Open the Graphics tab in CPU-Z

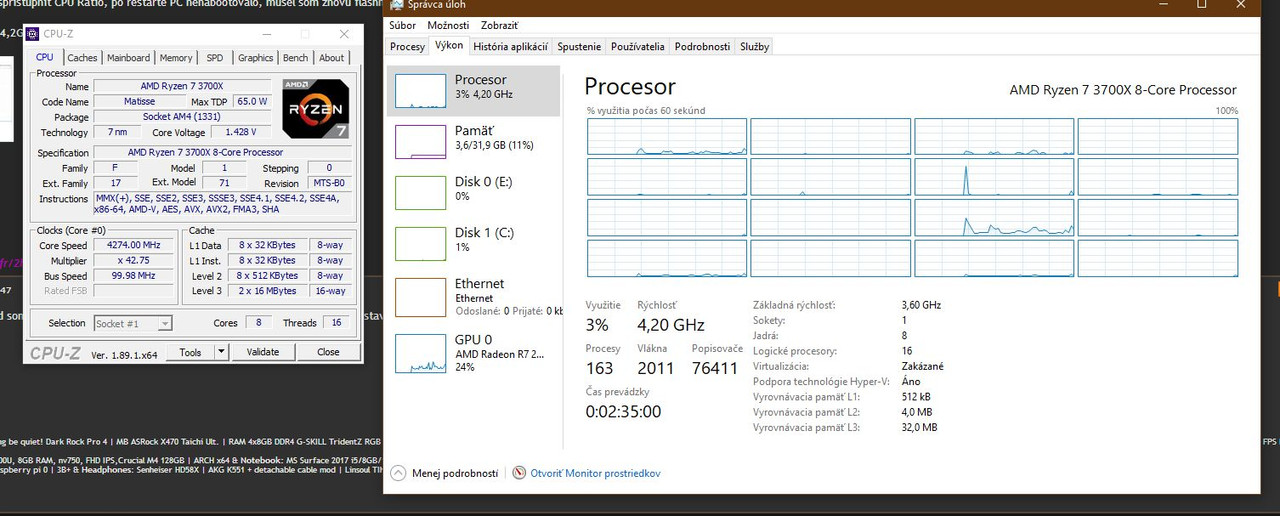point(255,58)
